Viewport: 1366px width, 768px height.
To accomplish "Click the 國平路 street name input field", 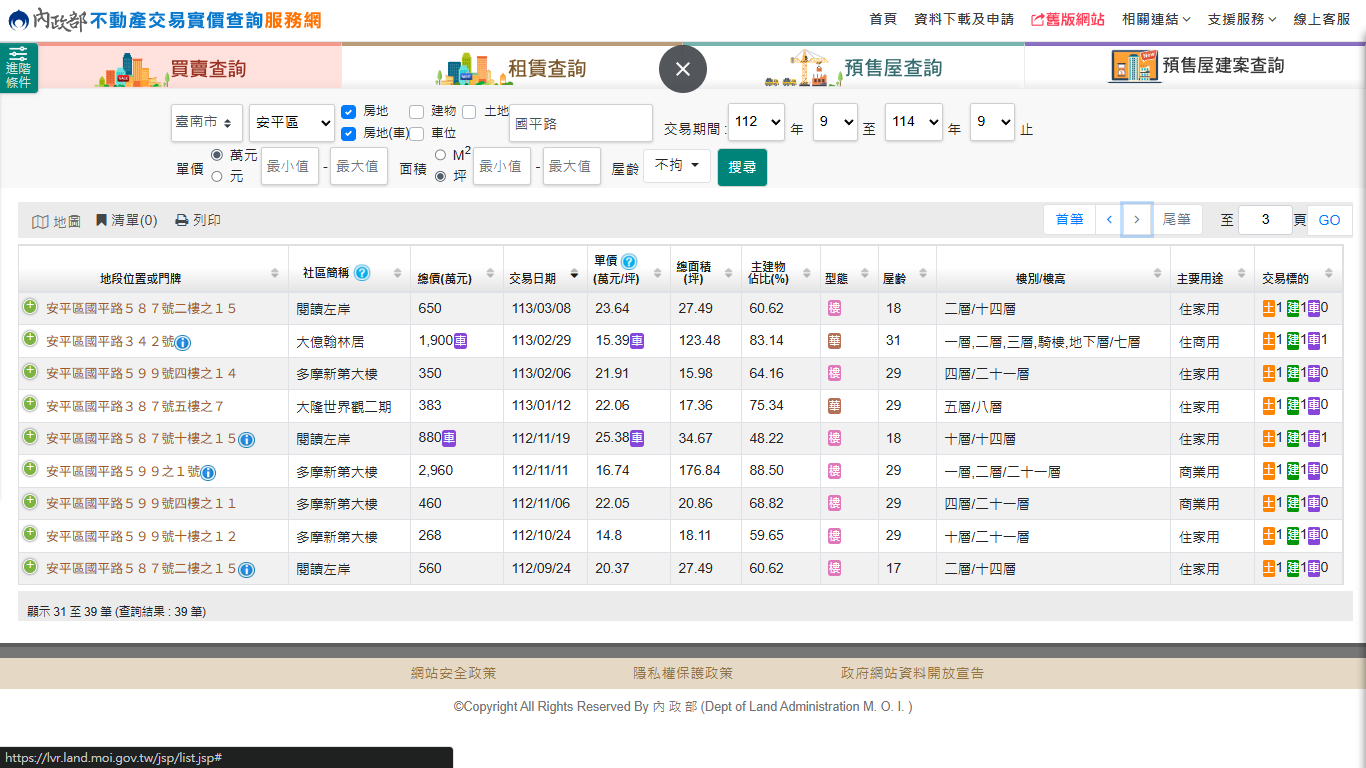I will 580,123.
